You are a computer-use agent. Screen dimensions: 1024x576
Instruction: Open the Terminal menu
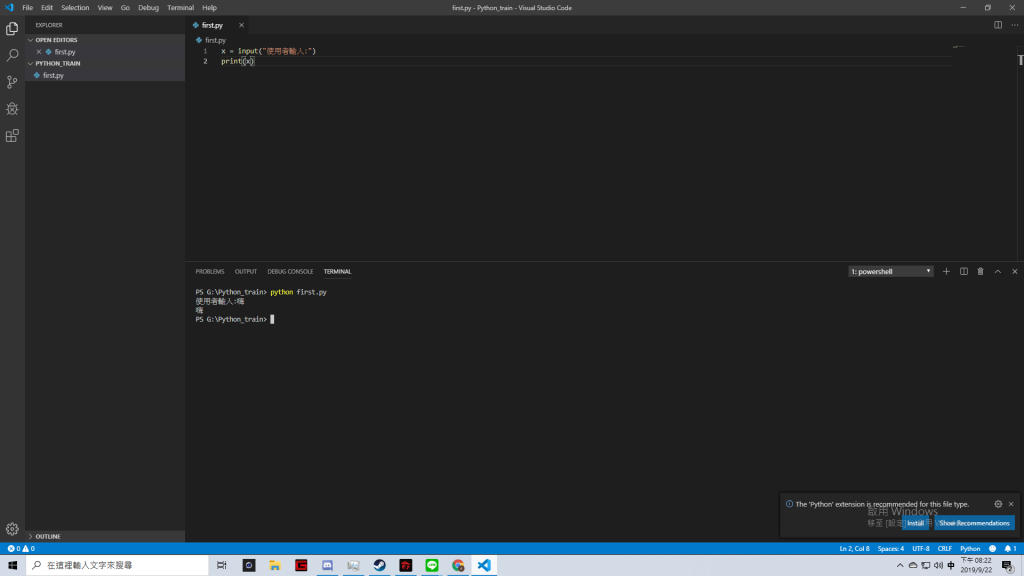click(x=180, y=8)
